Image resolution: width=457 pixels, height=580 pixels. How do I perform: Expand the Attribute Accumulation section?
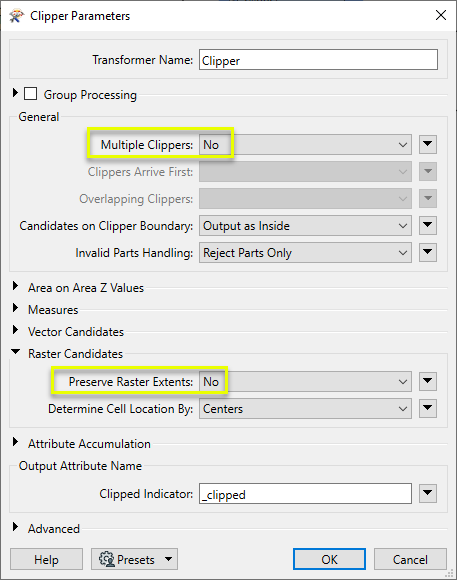tap(15, 442)
